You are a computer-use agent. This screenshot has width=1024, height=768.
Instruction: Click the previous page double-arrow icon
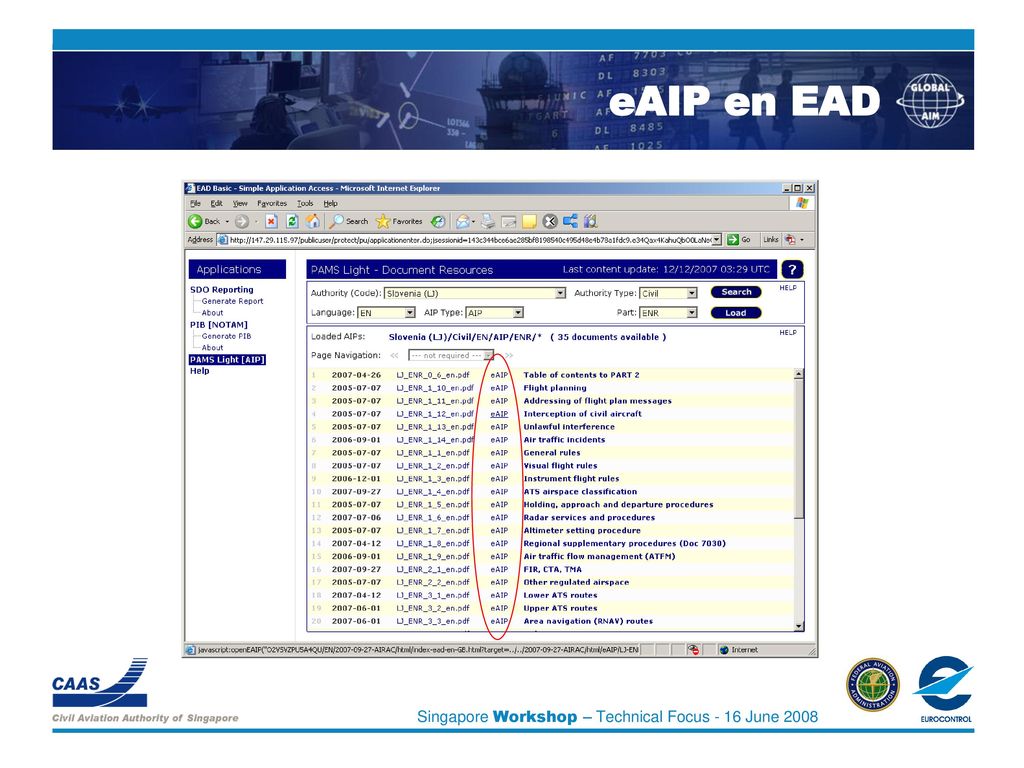pyautogui.click(x=394, y=355)
